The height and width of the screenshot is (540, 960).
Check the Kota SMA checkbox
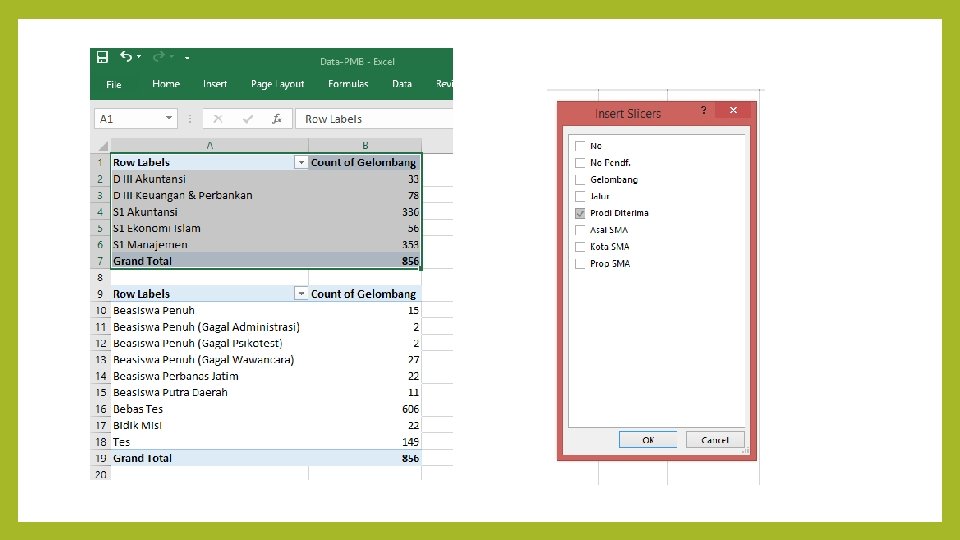[x=580, y=247]
